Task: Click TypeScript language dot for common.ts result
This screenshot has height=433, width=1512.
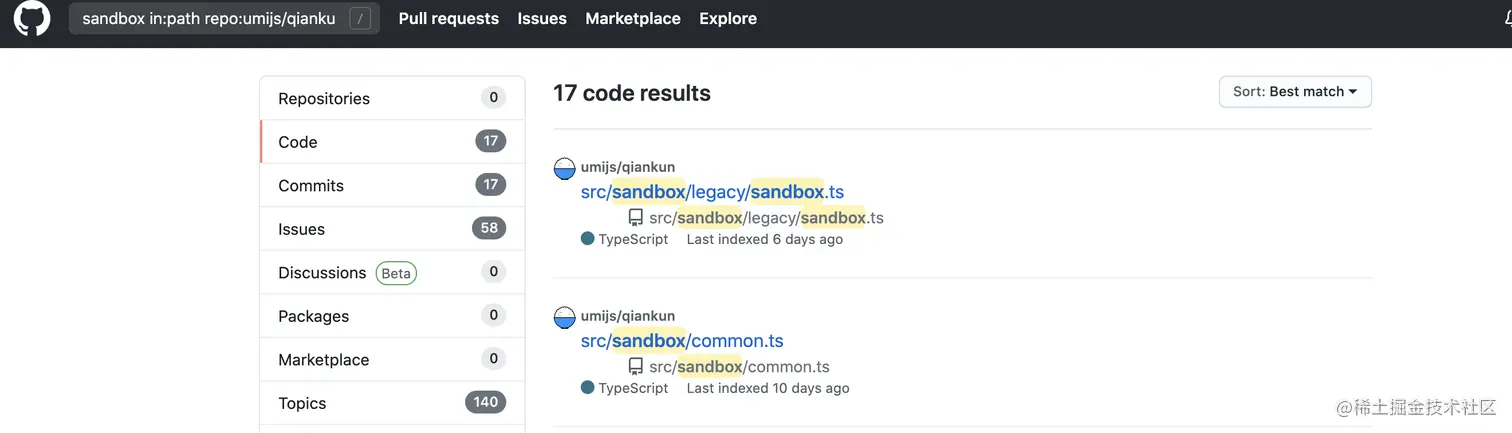Action: point(587,388)
